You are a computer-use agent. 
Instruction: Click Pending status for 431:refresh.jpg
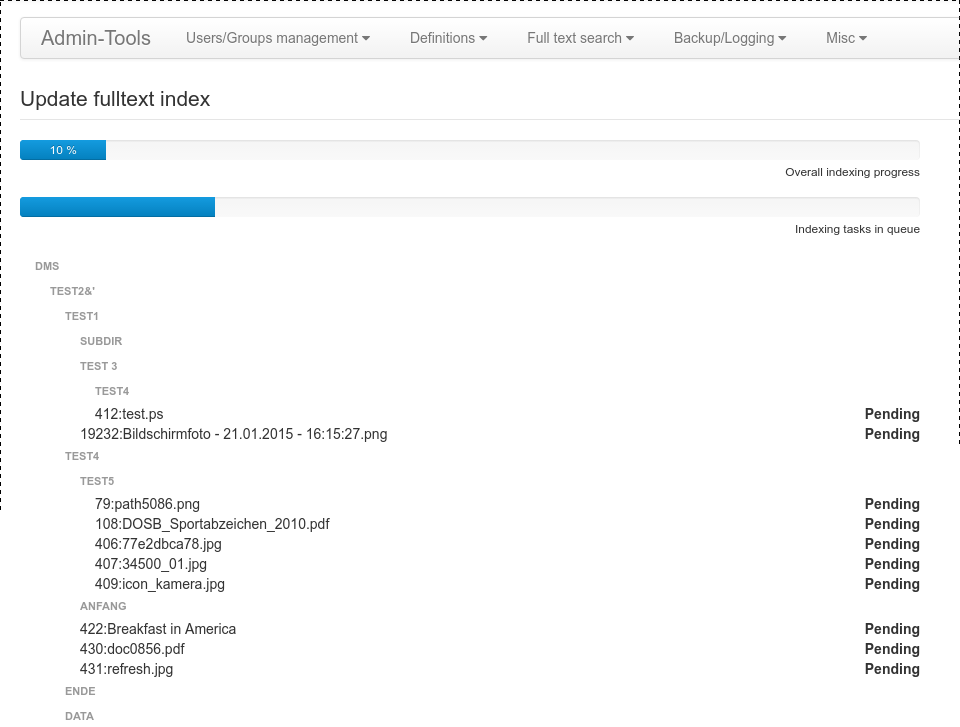(891, 669)
